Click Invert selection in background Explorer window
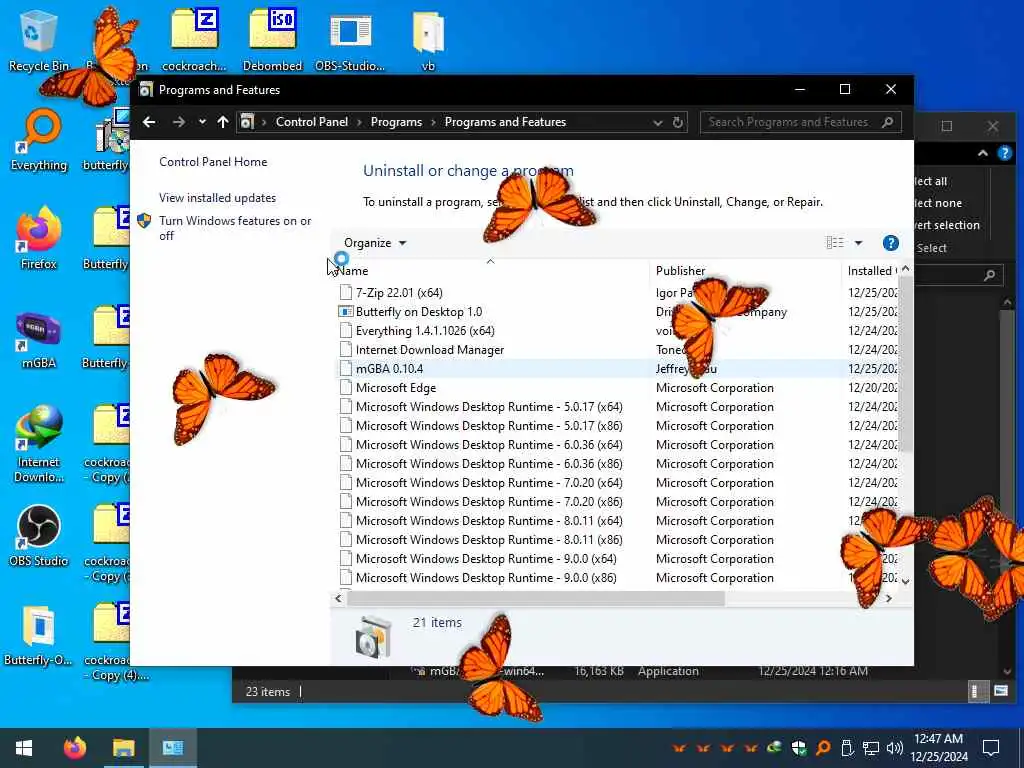This screenshot has height=768, width=1024. [947, 225]
